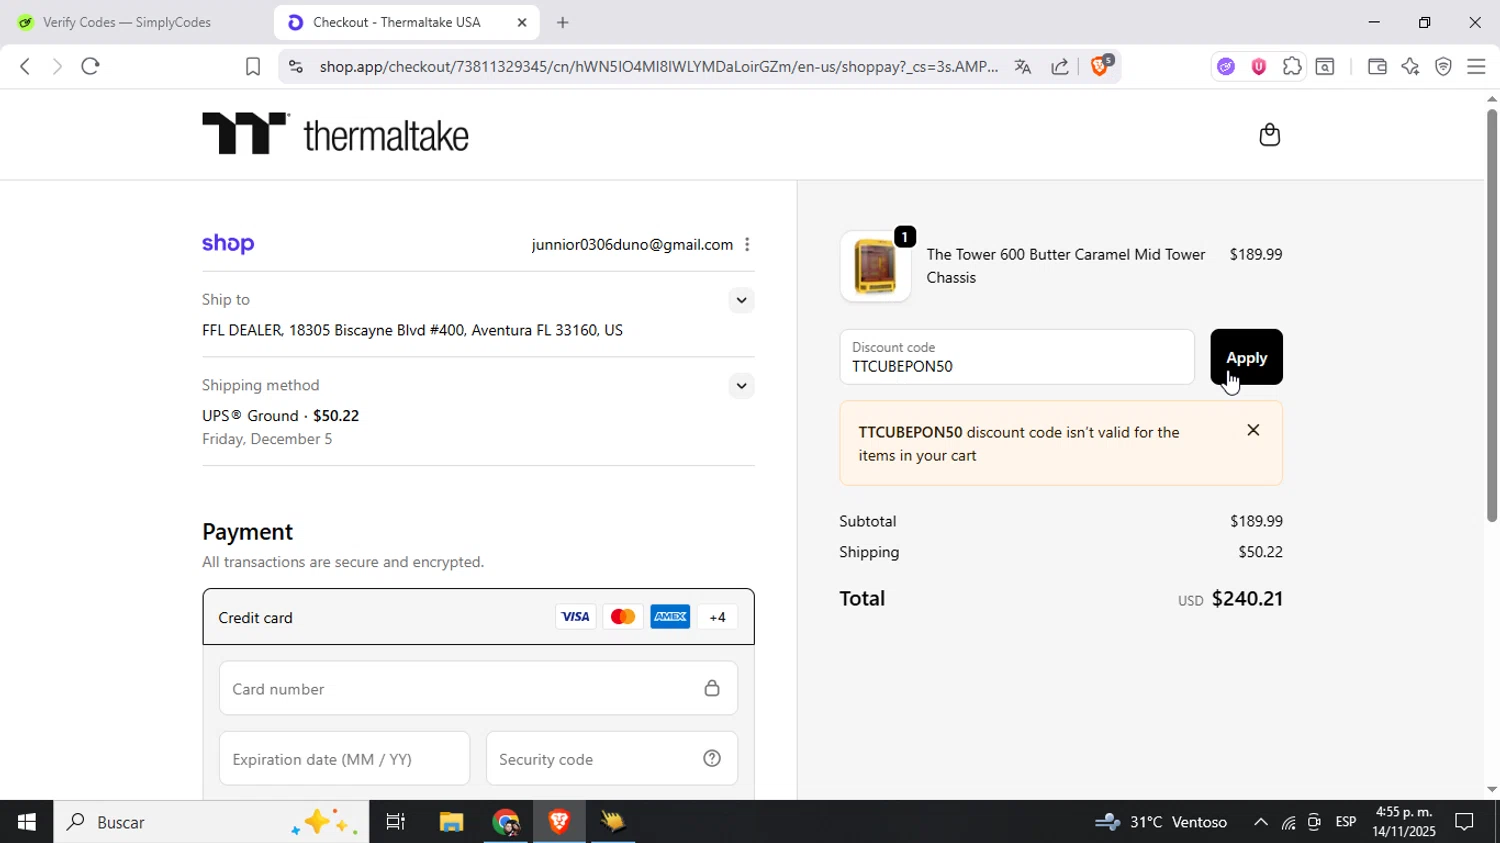Open the notification center
The height and width of the screenshot is (843, 1500).
[x=1465, y=822]
